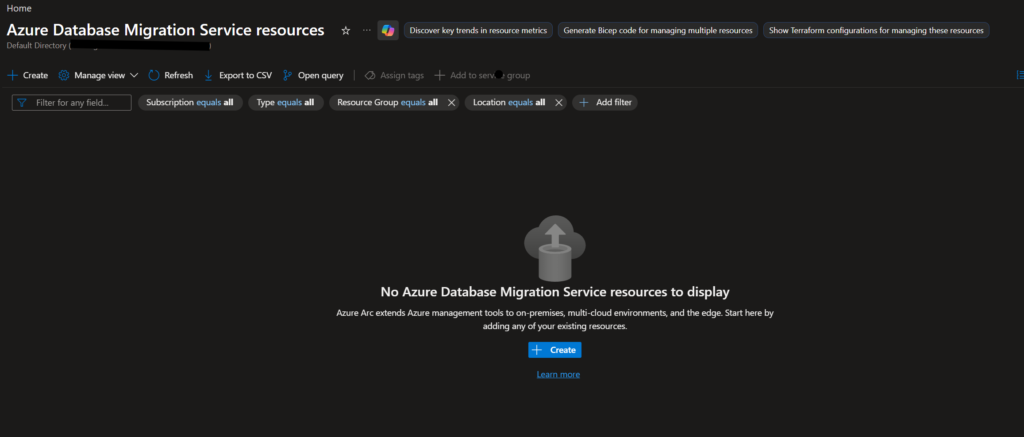
Task: Click the Add filter button
Action: pos(605,102)
